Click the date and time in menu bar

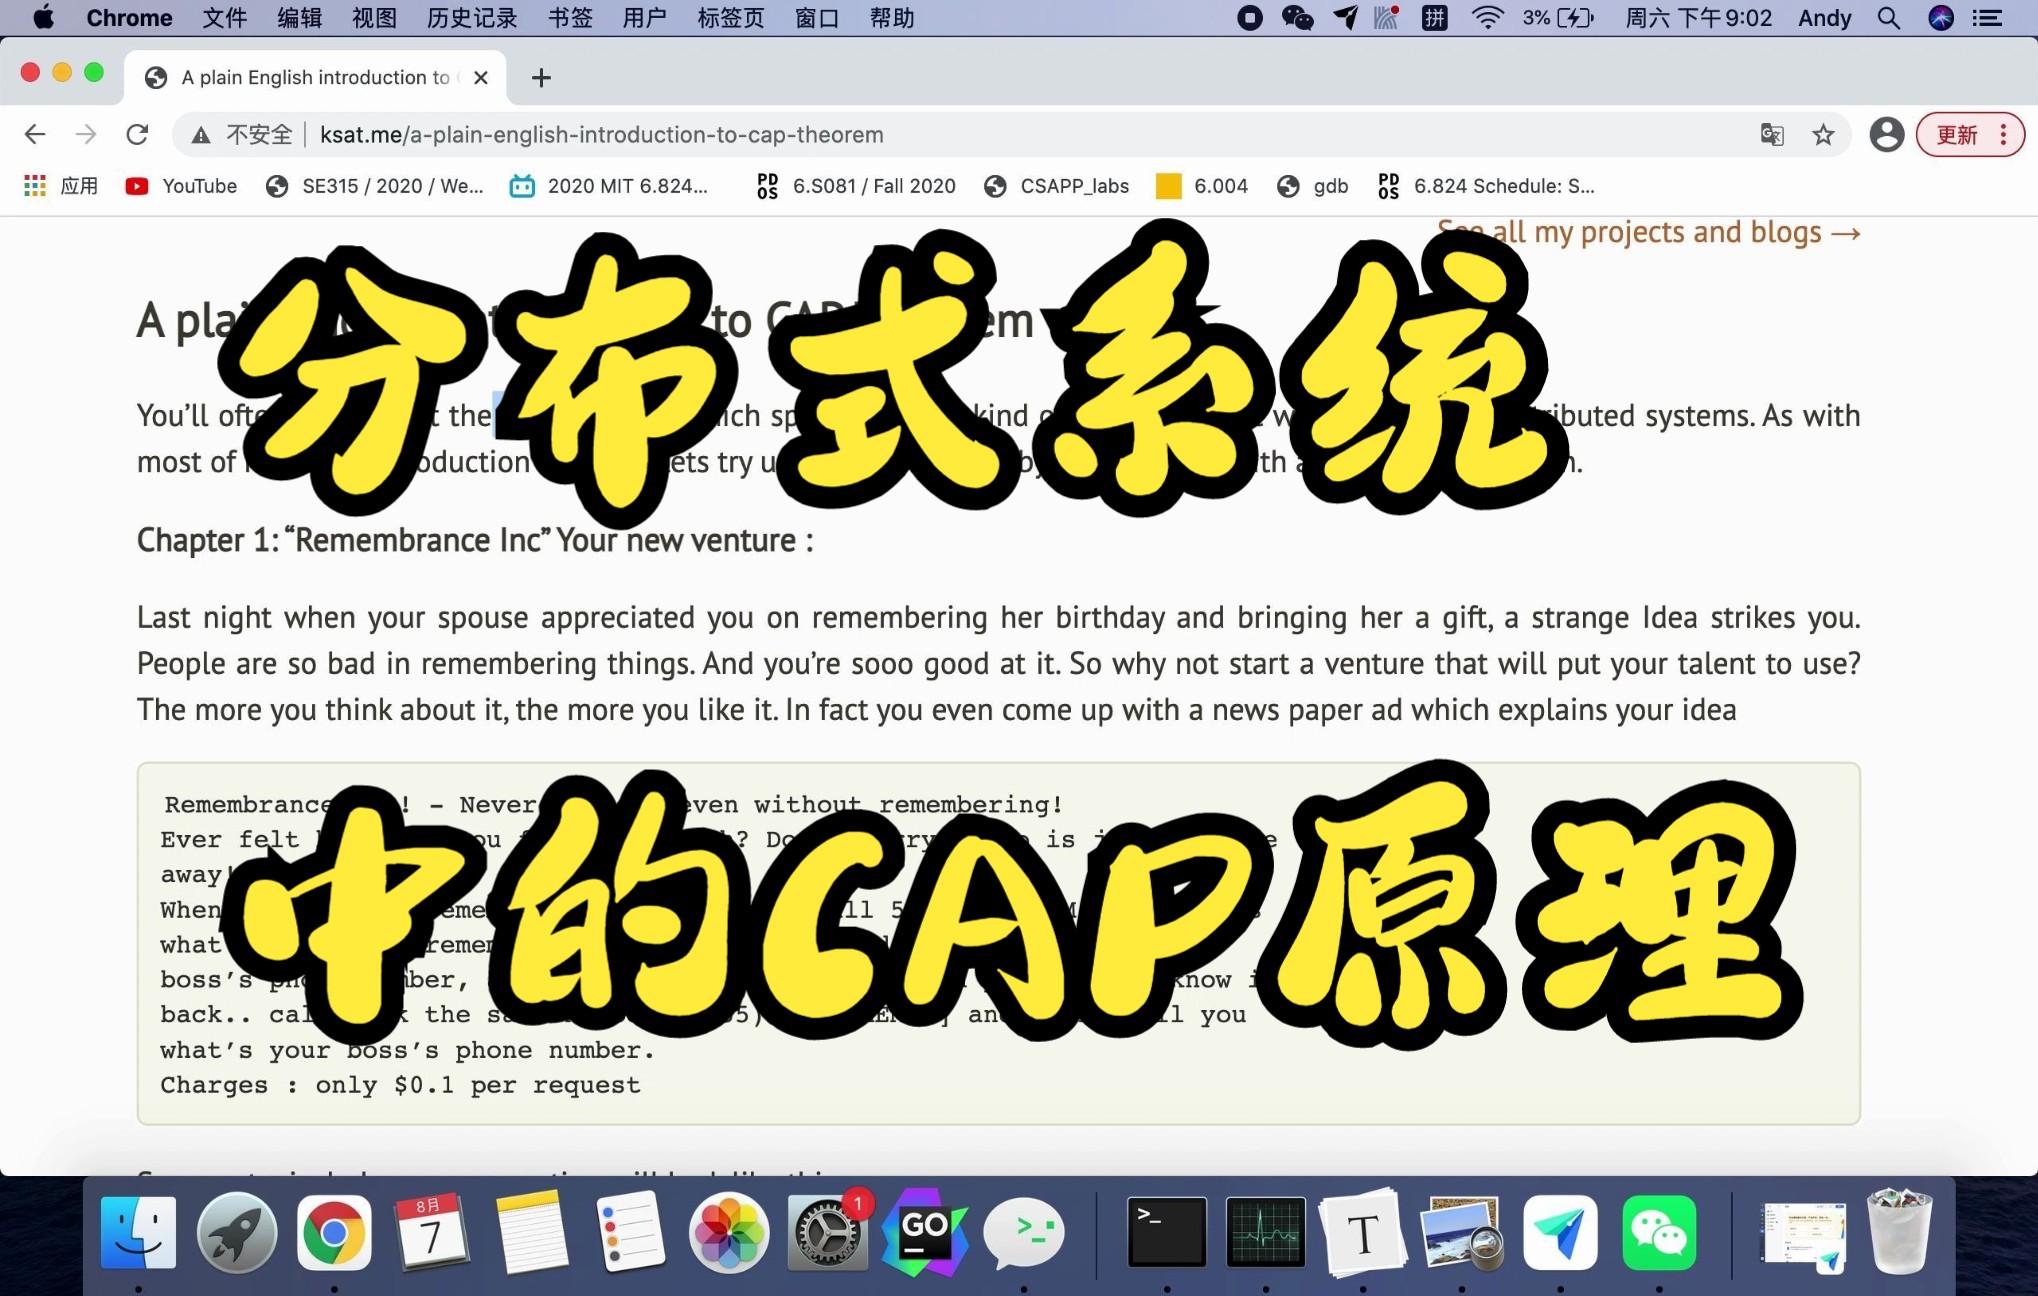[x=1698, y=18]
